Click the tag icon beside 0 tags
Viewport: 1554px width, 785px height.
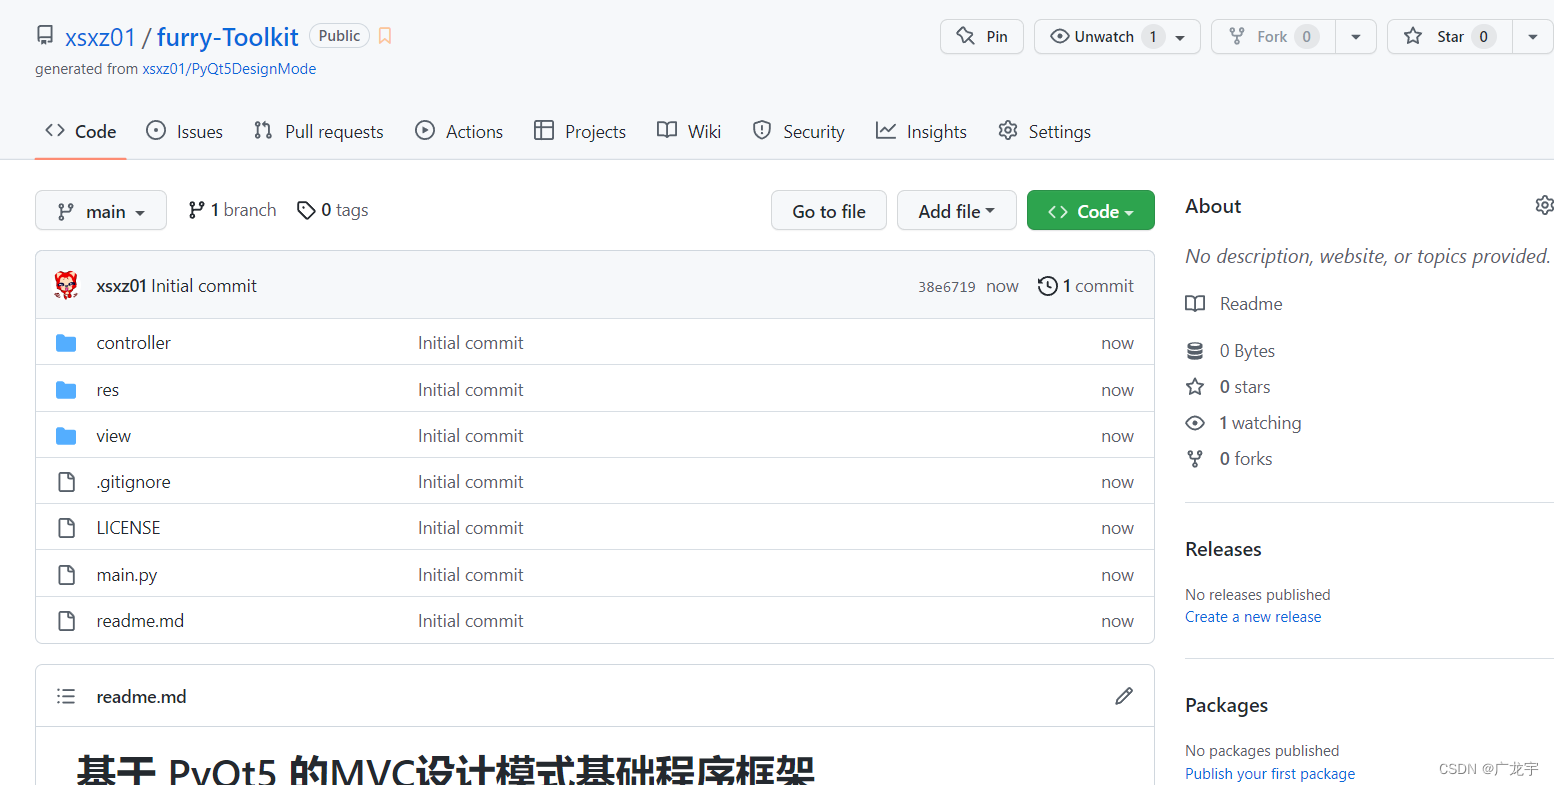click(306, 210)
